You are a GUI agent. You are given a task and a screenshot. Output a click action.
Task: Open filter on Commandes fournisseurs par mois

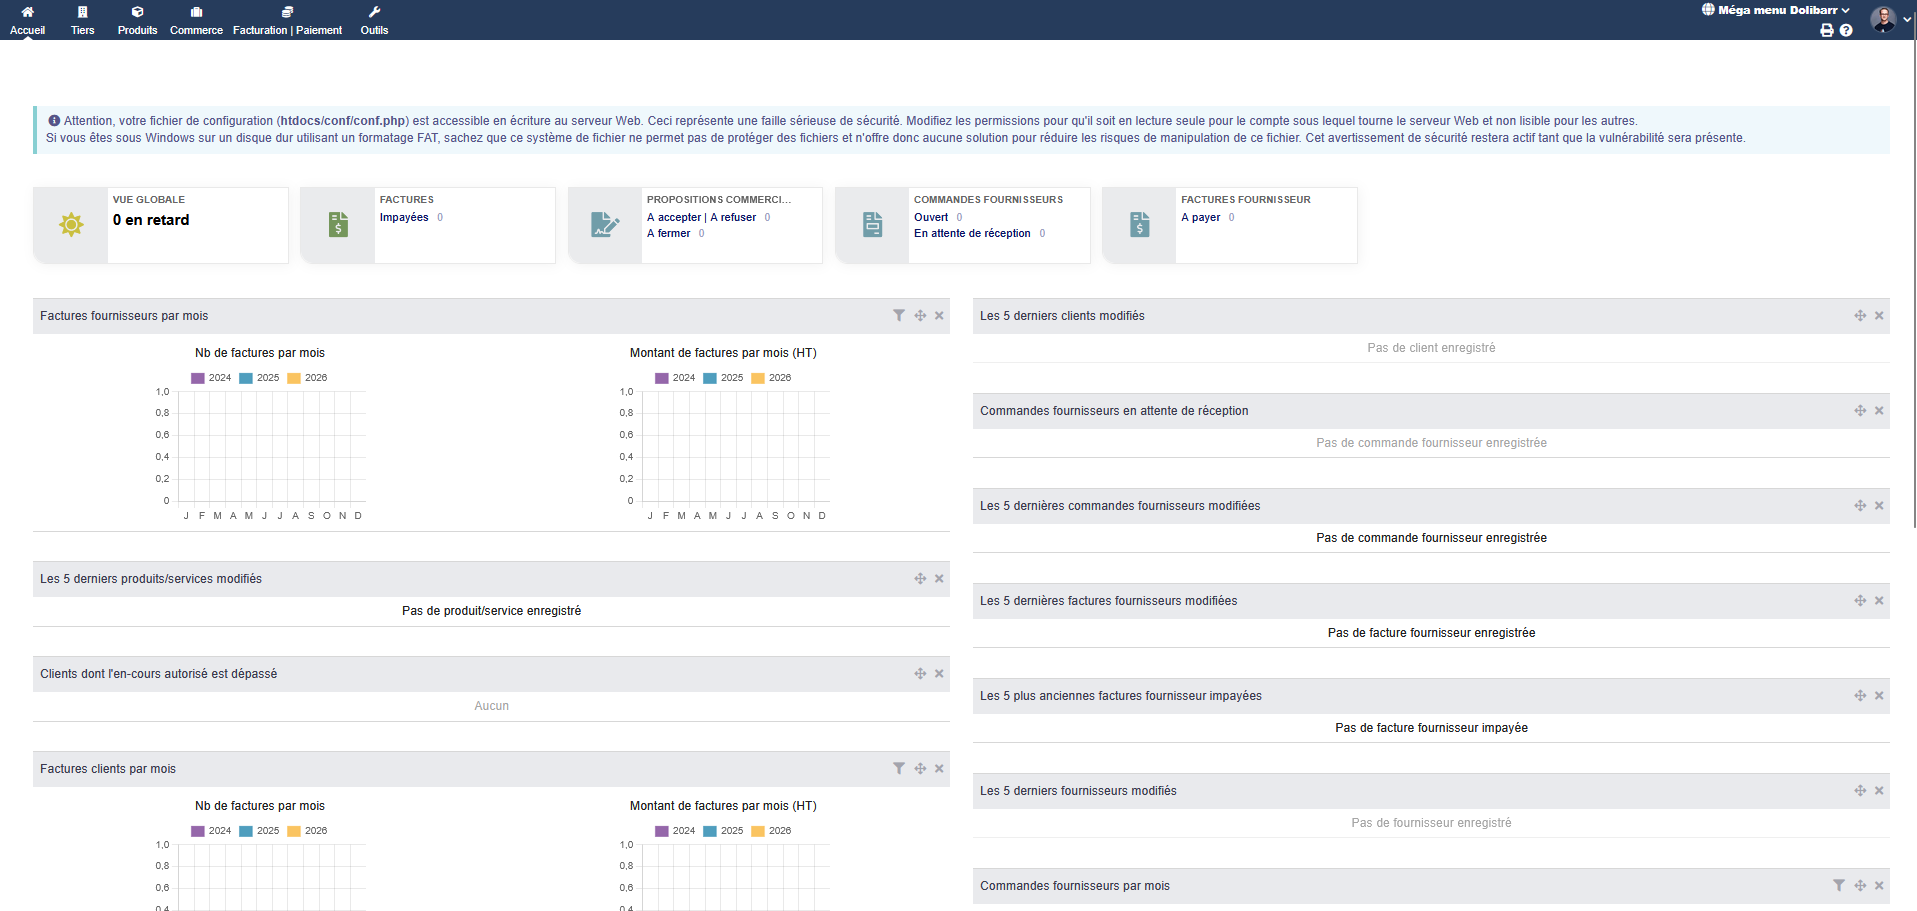(x=1839, y=886)
